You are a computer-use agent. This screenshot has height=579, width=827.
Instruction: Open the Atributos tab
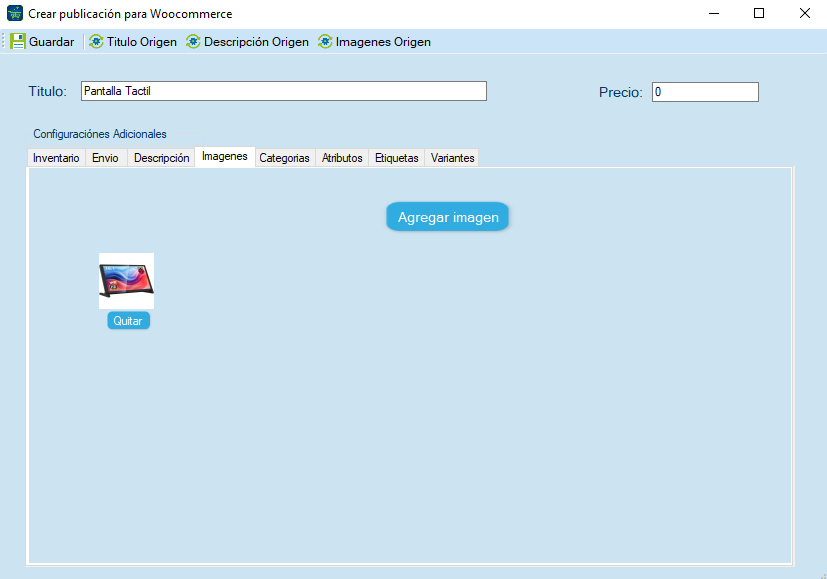342,158
